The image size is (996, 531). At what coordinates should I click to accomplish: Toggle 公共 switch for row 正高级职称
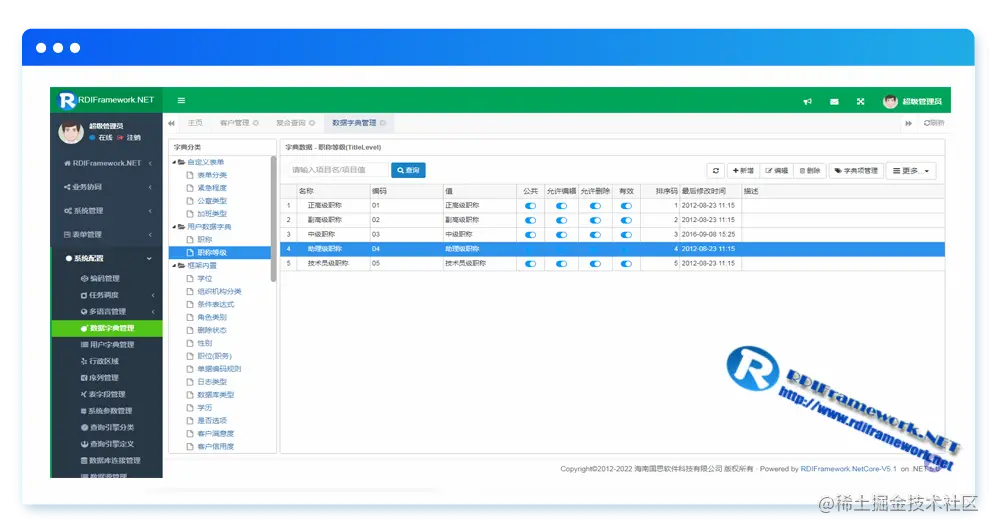(530, 206)
